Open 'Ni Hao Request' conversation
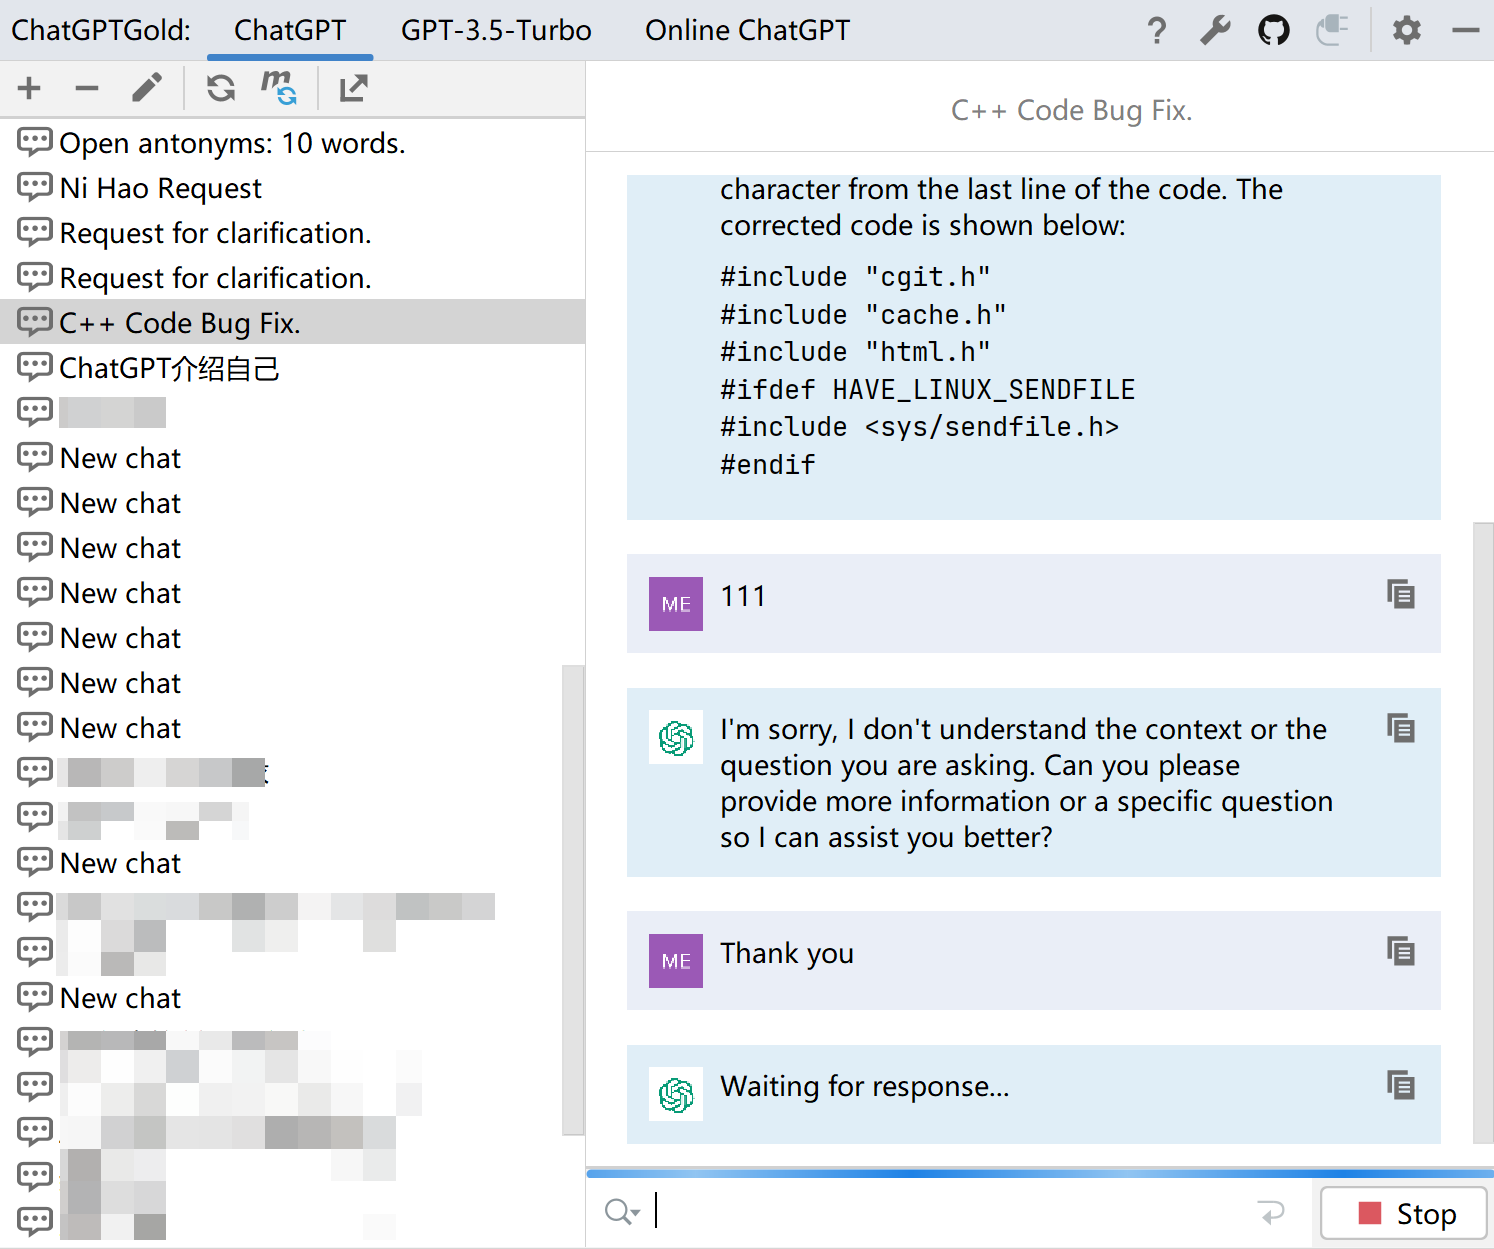1494x1249 pixels. tap(160, 188)
